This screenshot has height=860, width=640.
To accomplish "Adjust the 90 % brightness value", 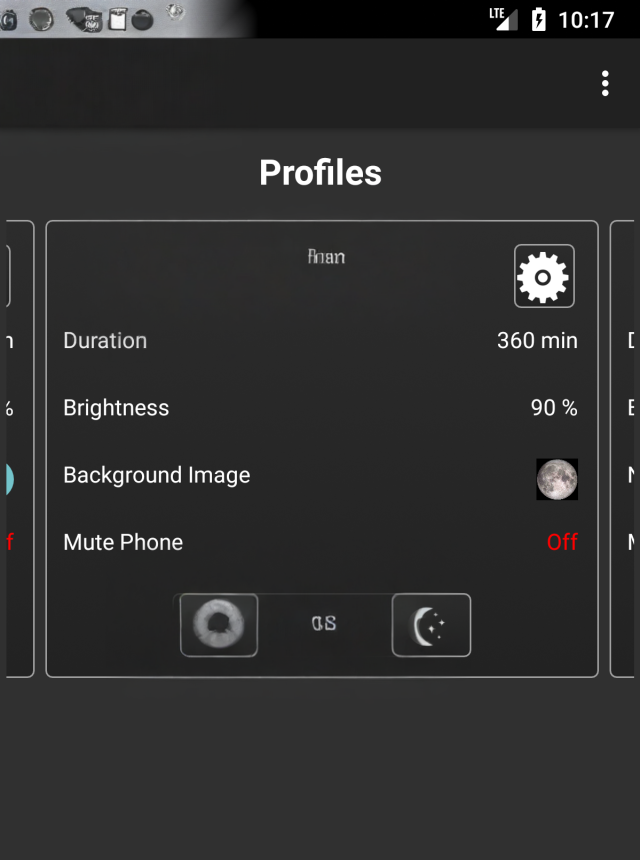I will pyautogui.click(x=554, y=408).
